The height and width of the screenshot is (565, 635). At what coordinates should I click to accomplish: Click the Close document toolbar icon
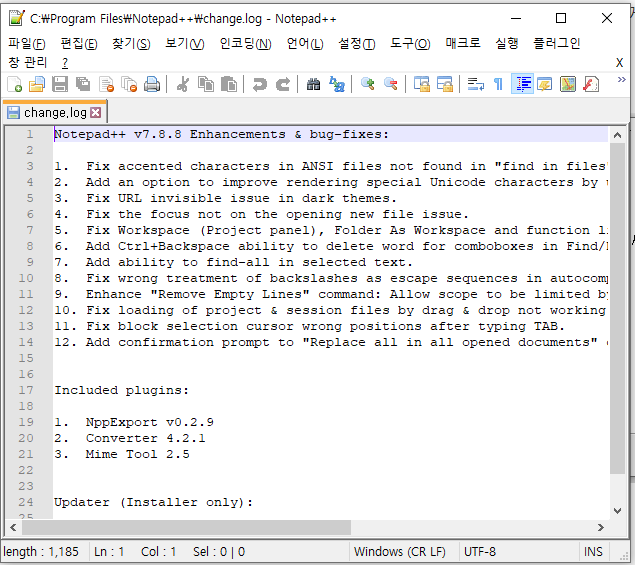coord(107,84)
